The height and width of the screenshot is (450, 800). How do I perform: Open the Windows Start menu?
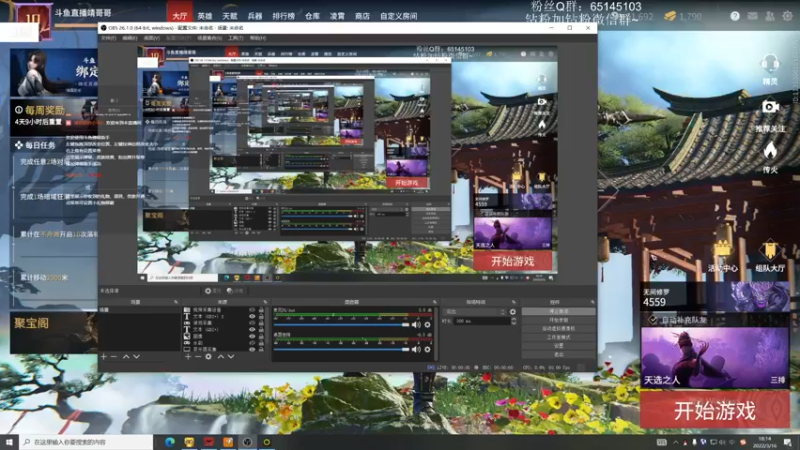pyautogui.click(x=9, y=442)
